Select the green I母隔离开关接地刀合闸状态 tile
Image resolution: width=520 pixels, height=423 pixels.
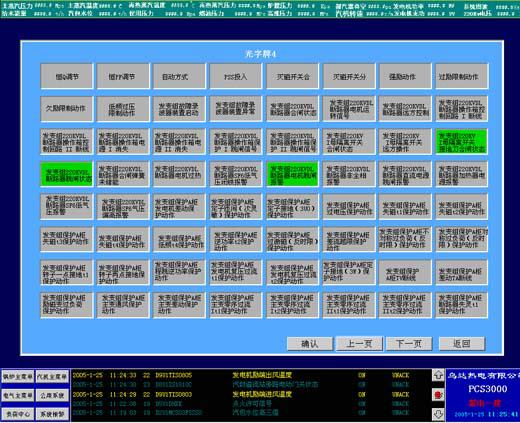[x=461, y=142]
